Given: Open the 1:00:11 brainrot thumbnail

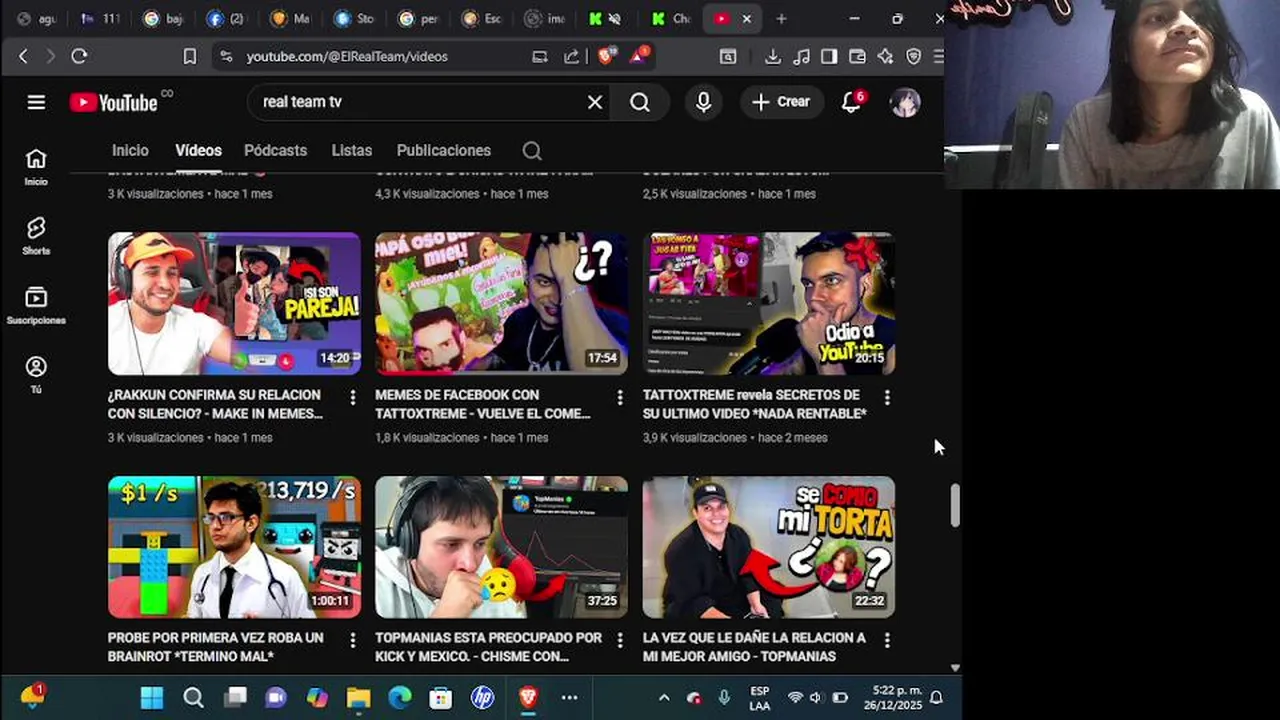Looking at the screenshot, I should 234,547.
